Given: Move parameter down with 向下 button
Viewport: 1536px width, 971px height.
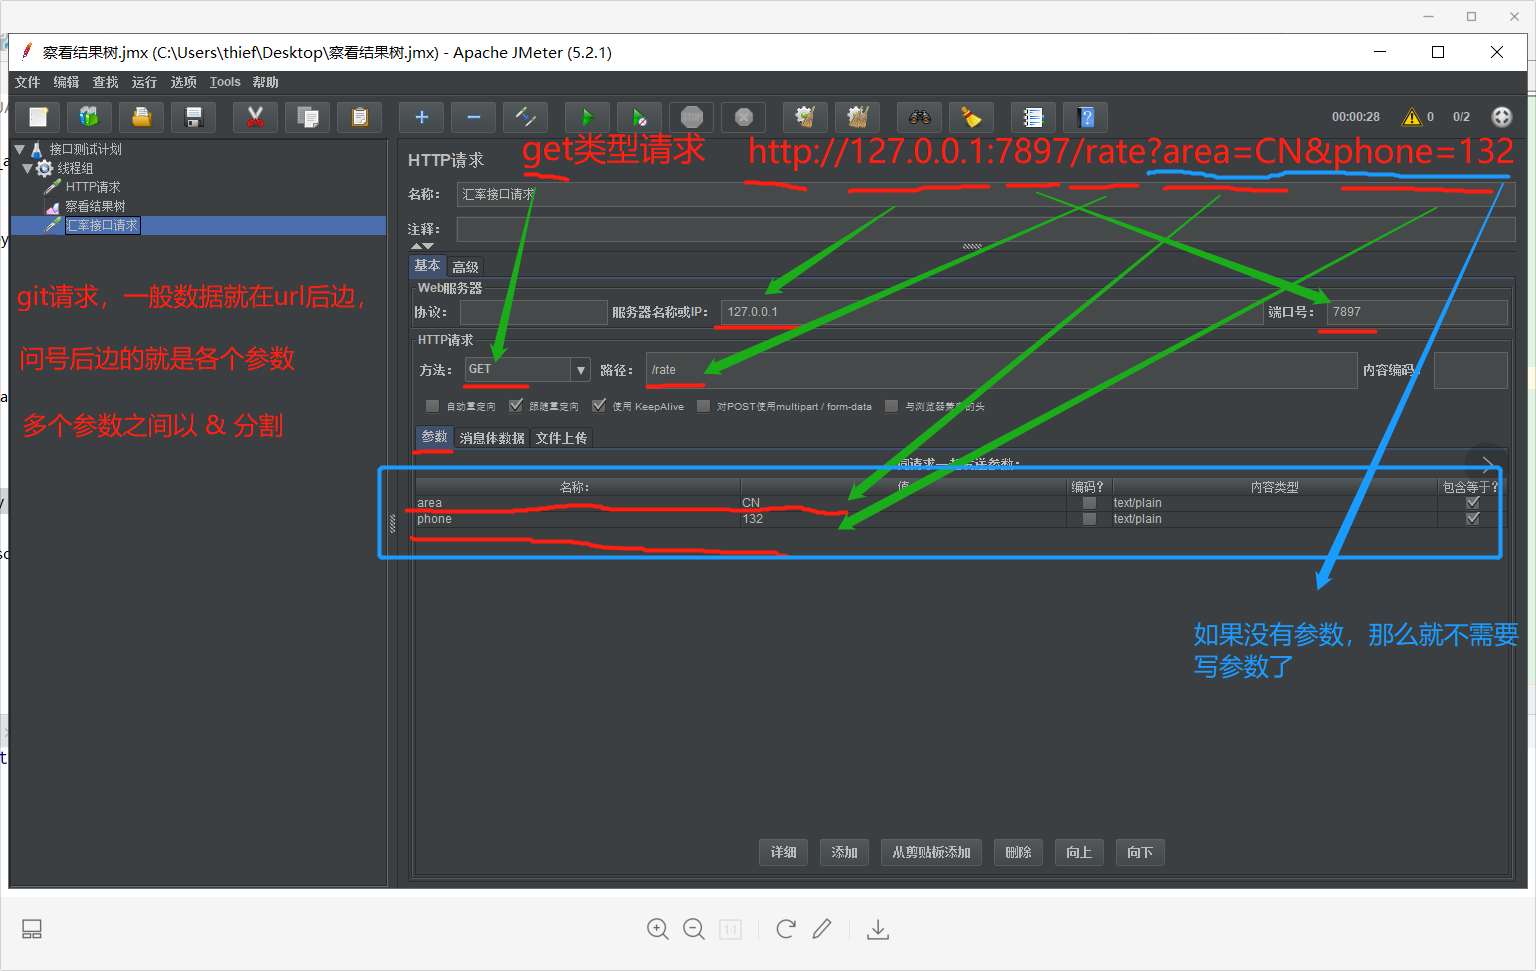Looking at the screenshot, I should (x=1140, y=852).
